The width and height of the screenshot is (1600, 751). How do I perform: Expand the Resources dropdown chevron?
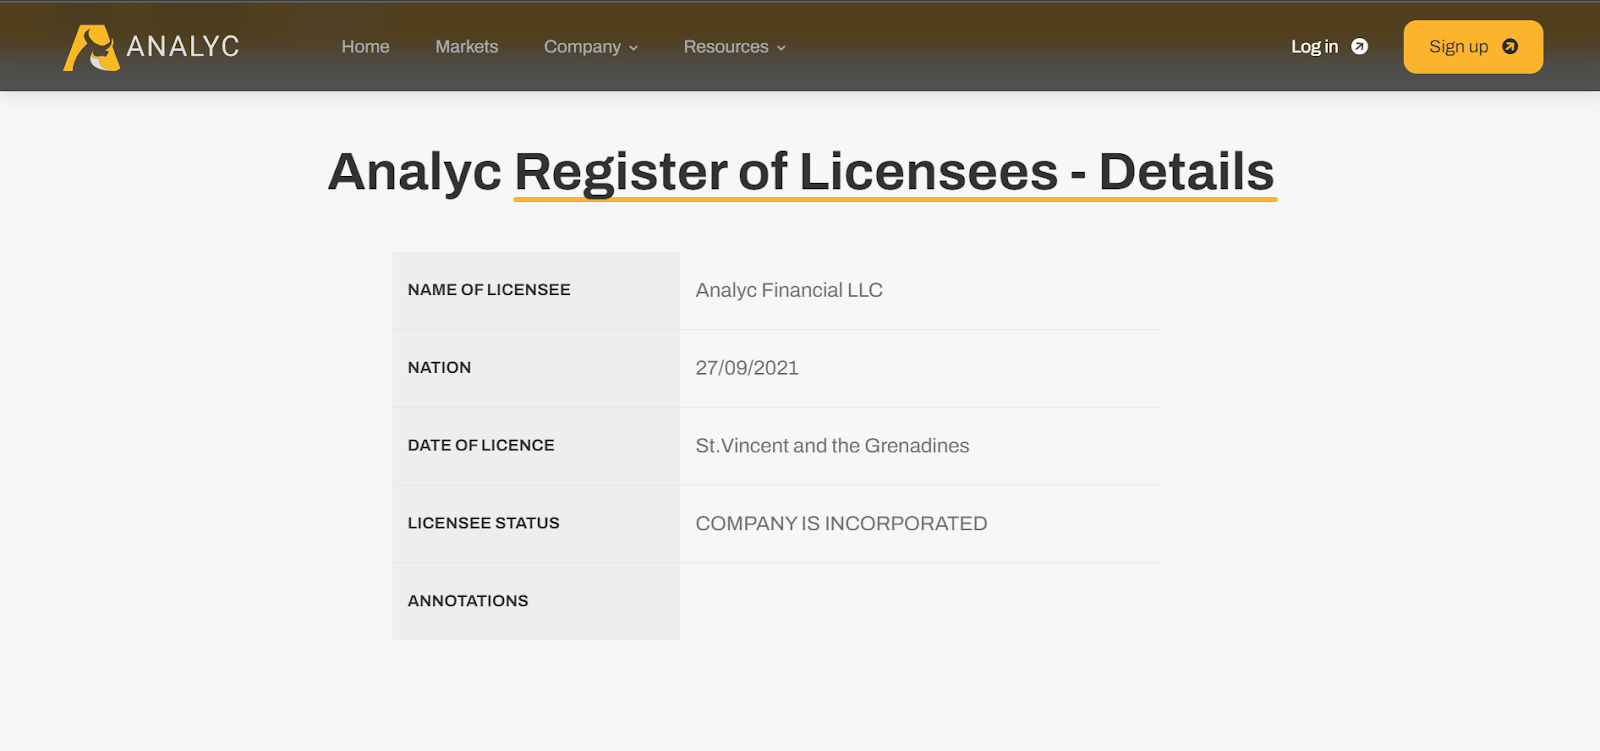point(781,48)
